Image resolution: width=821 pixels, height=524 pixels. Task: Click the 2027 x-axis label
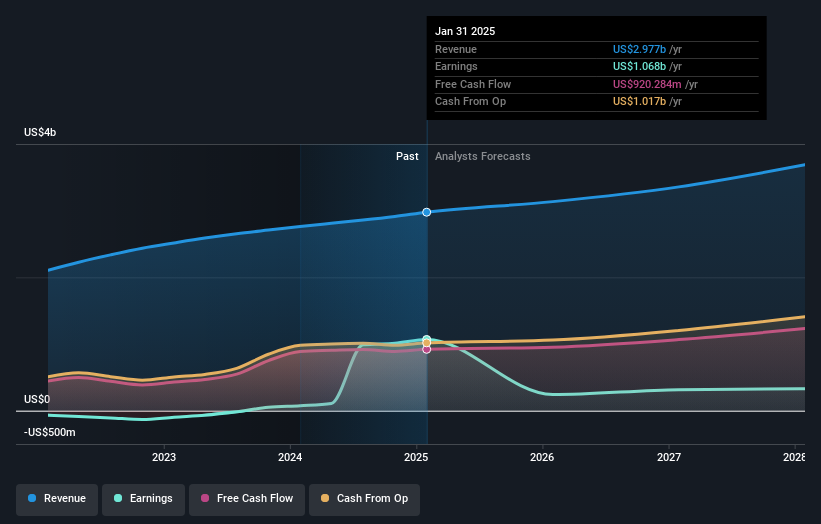tap(669, 457)
